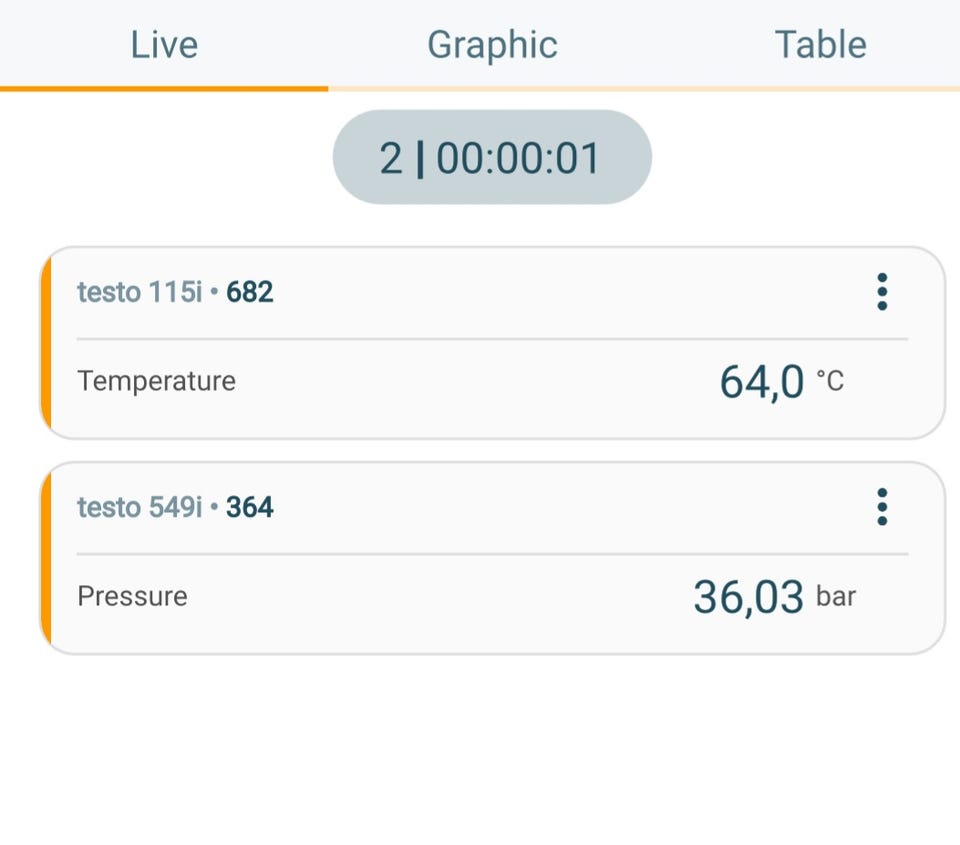Click the °C unit label
This screenshot has width=960, height=845.
(830, 381)
